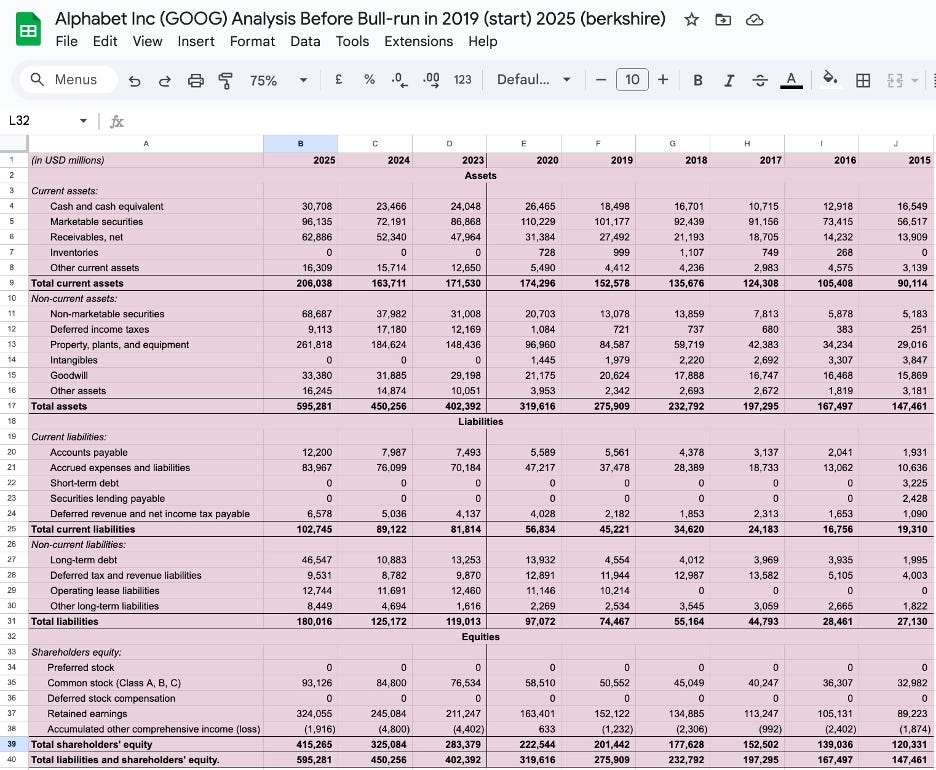Select the 'Retained earnings' label cell

[146, 713]
